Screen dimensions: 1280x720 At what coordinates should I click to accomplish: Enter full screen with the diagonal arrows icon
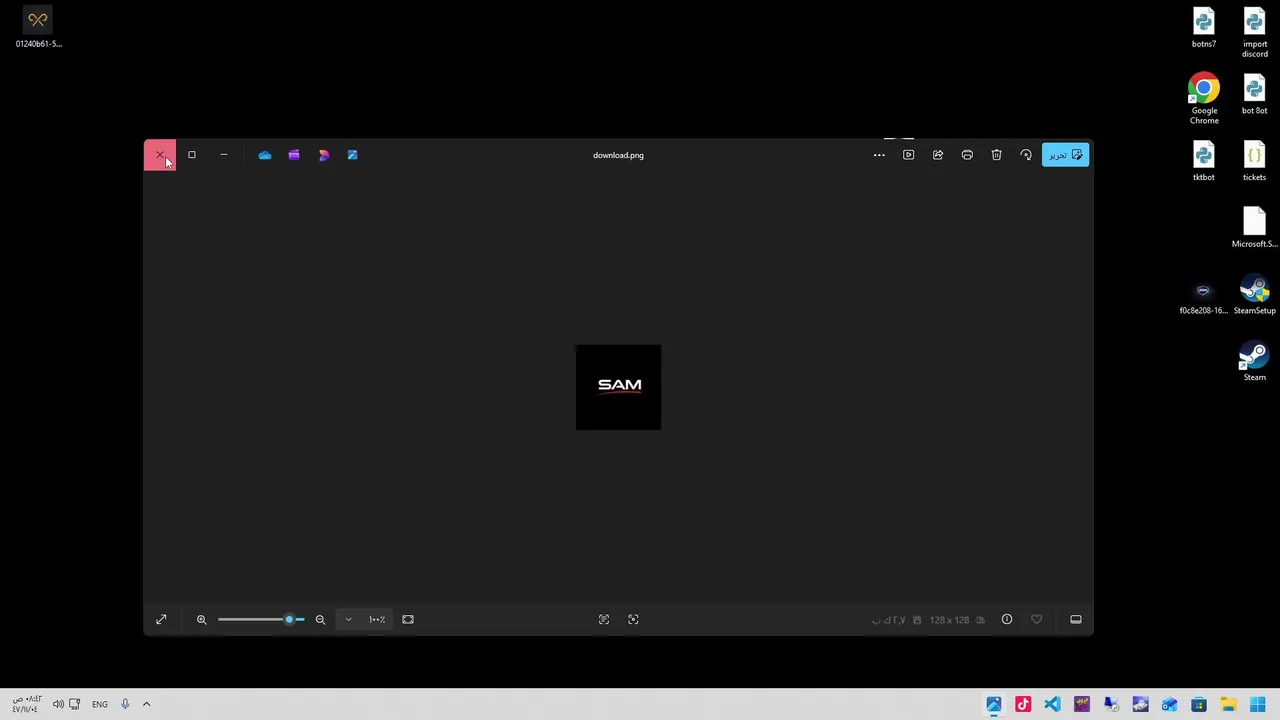161,620
